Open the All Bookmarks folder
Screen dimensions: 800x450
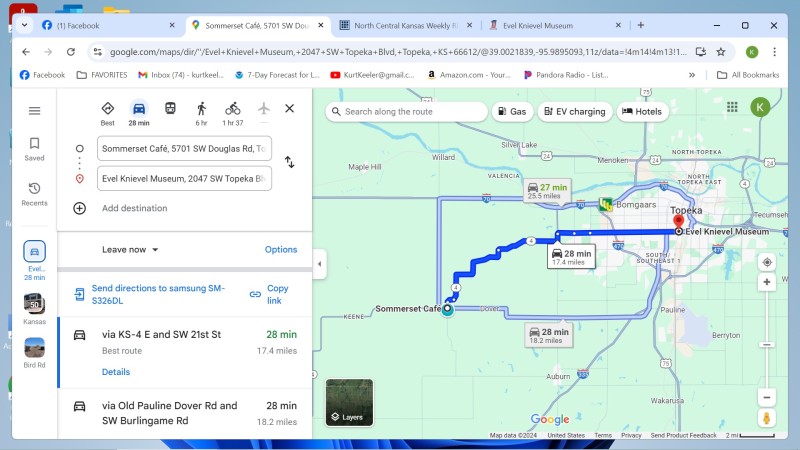pos(748,75)
